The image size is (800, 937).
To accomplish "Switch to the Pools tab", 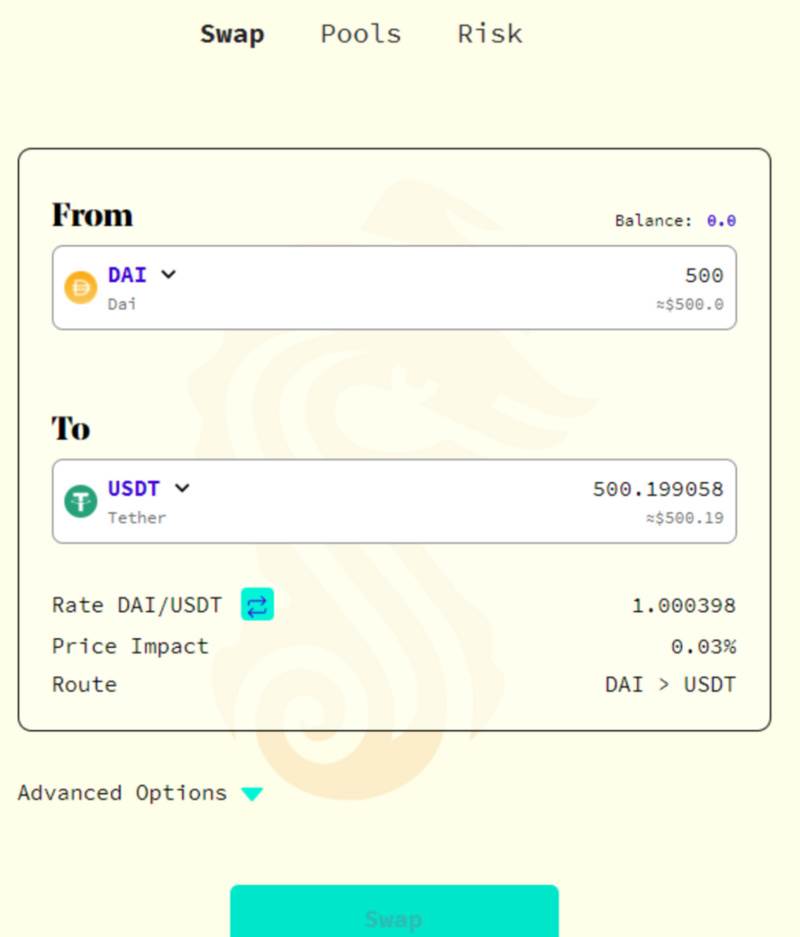I will point(361,33).
